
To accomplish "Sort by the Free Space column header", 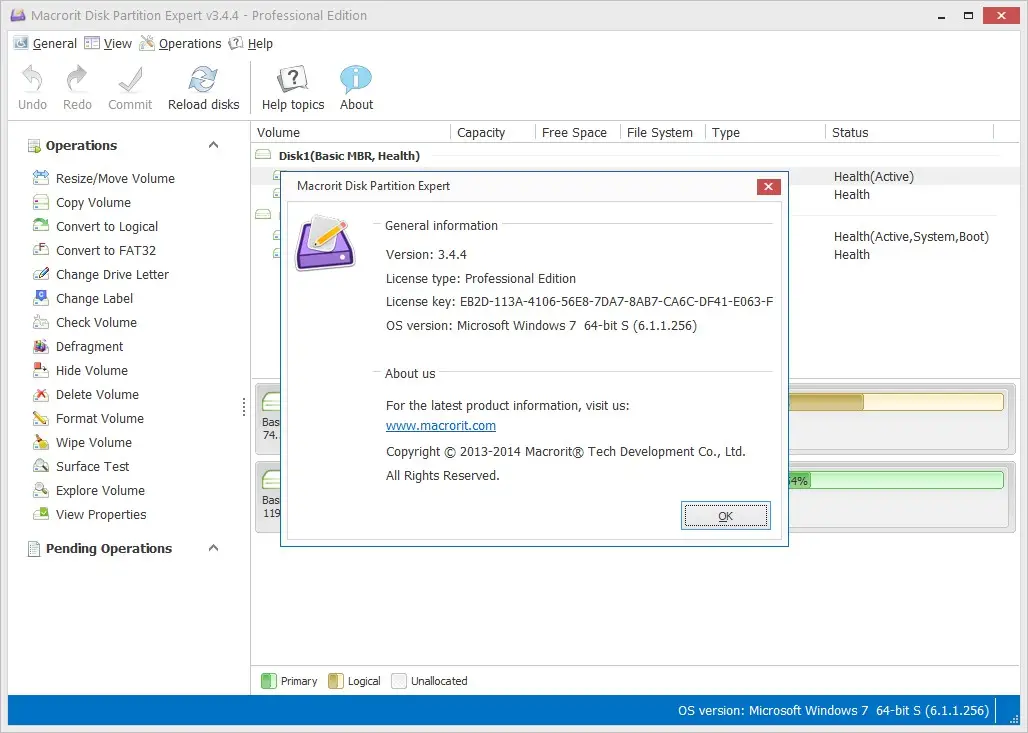I will (x=578, y=132).
